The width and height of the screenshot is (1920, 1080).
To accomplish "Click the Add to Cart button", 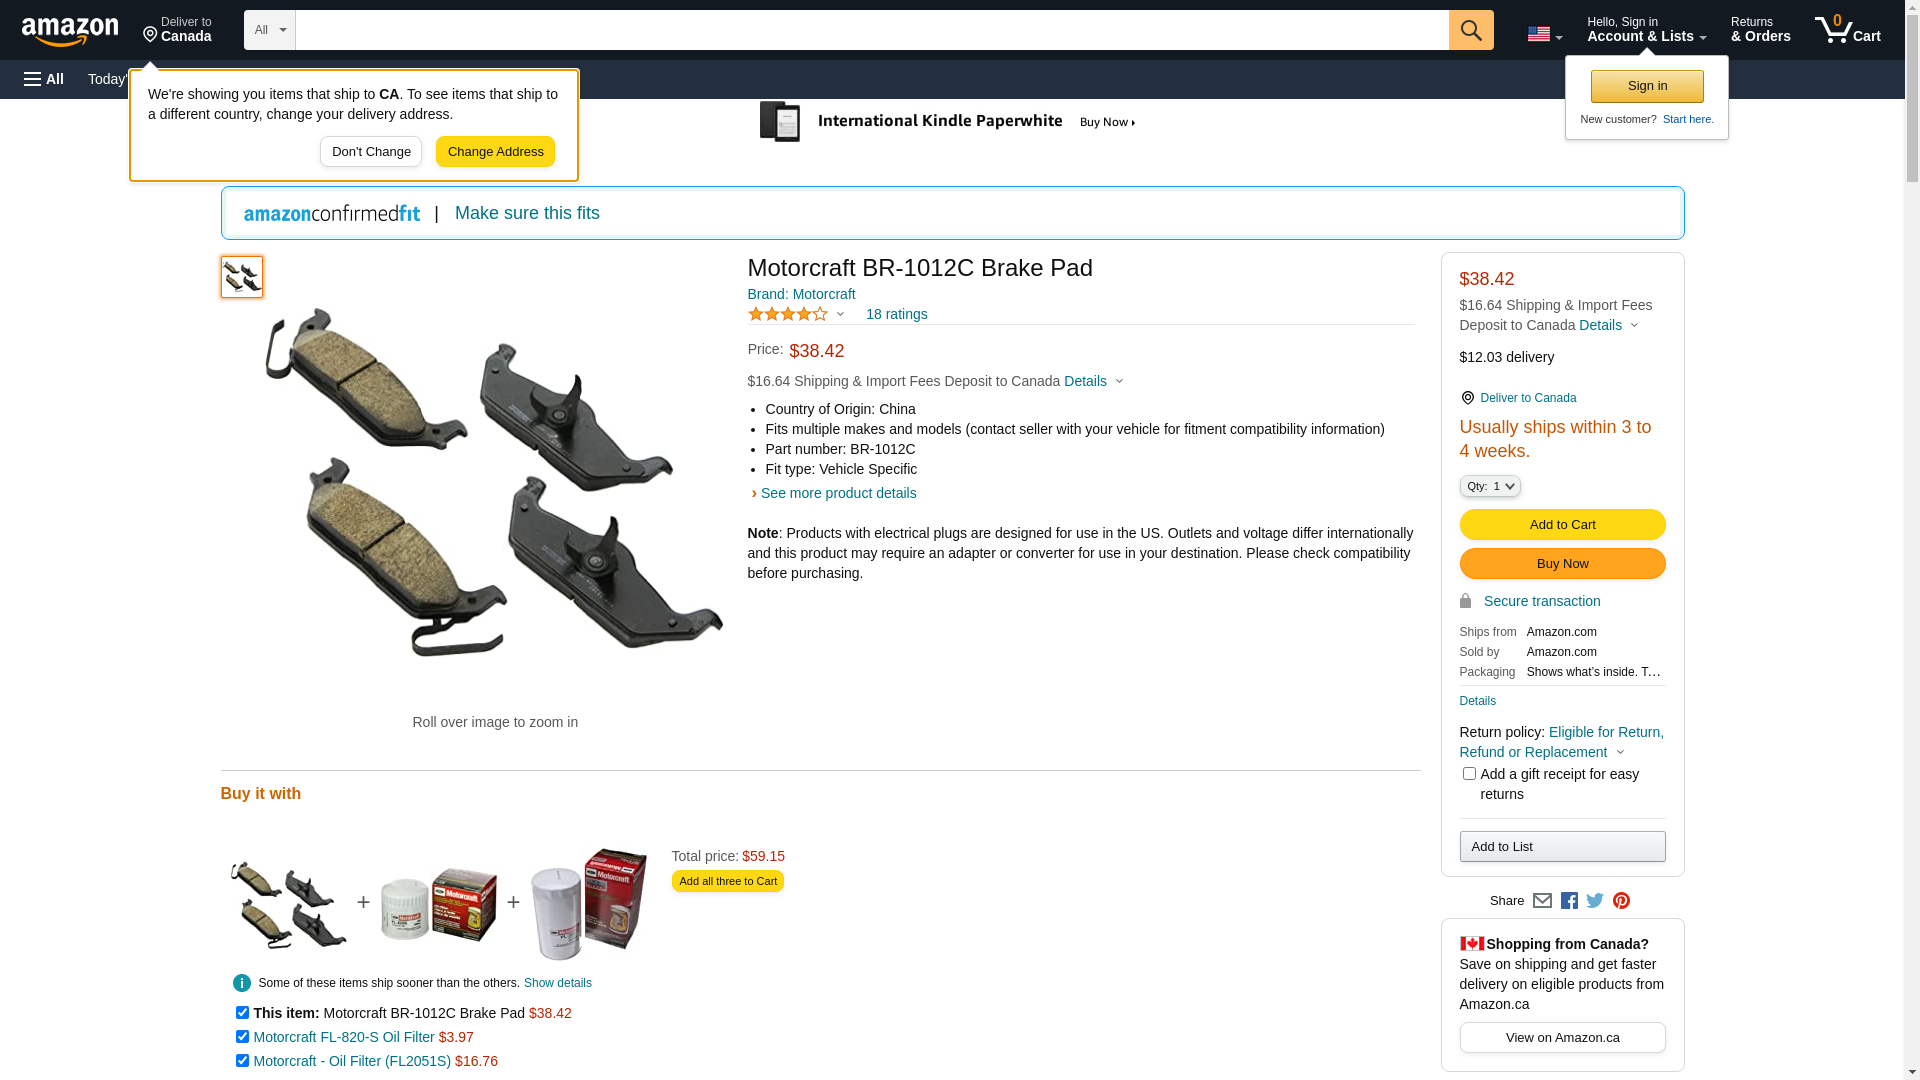I will (x=1562, y=525).
